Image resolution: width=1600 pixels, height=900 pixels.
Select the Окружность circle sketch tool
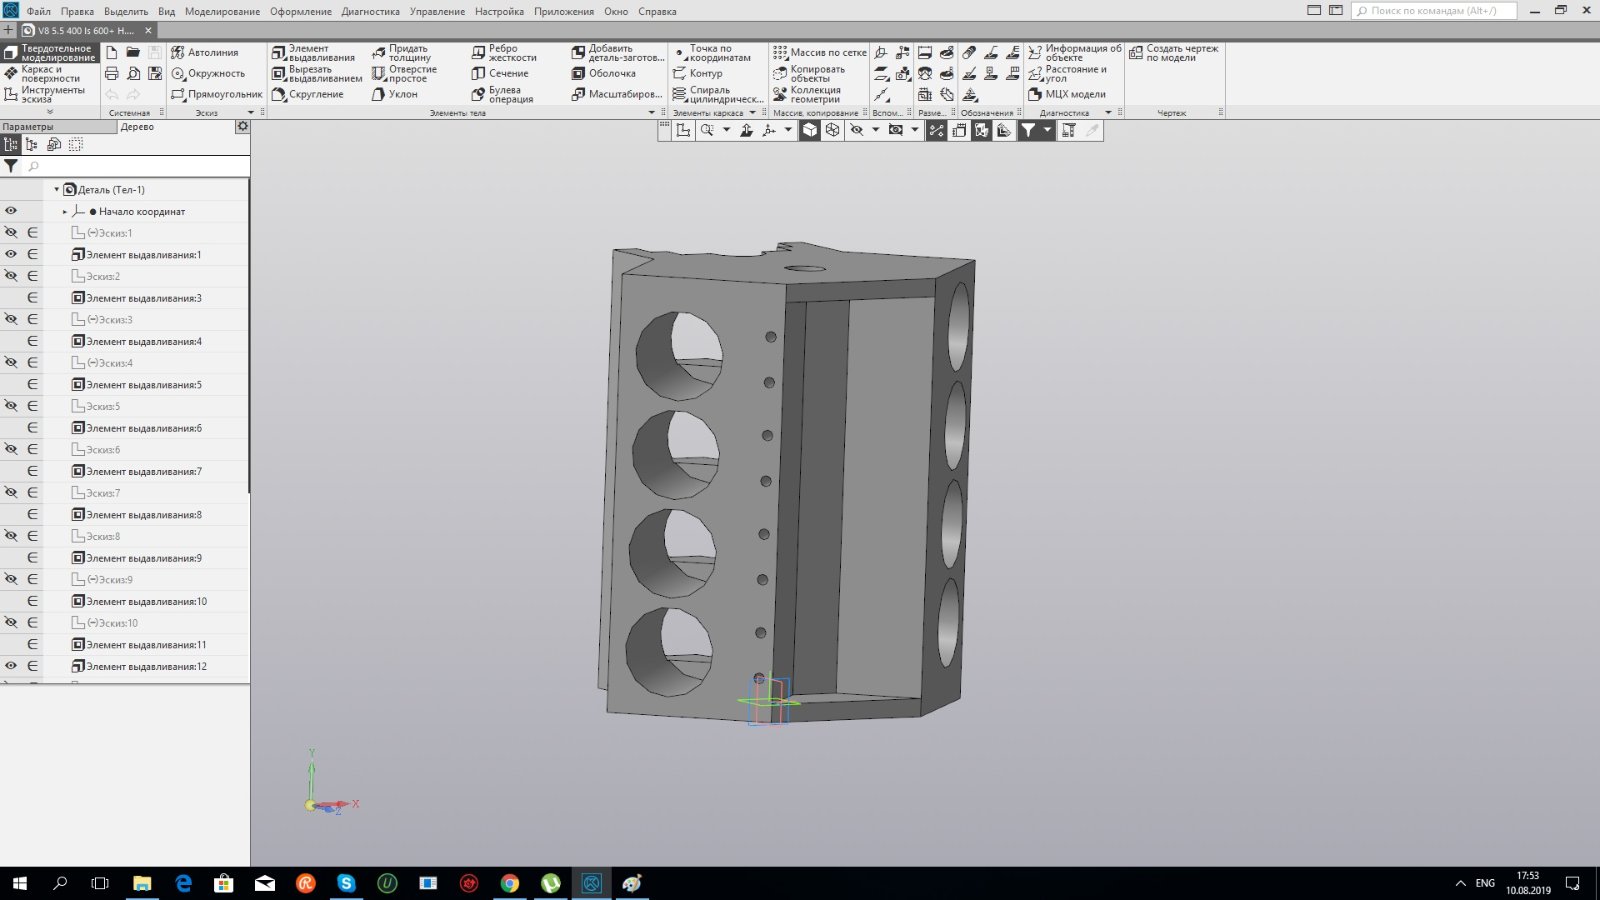click(x=208, y=73)
